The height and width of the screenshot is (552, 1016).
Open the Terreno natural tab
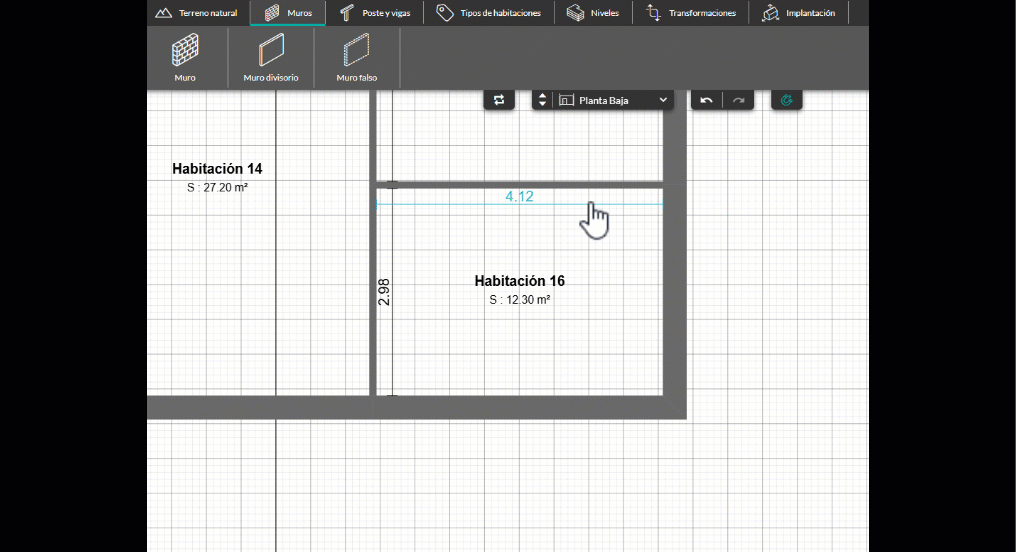coord(197,13)
